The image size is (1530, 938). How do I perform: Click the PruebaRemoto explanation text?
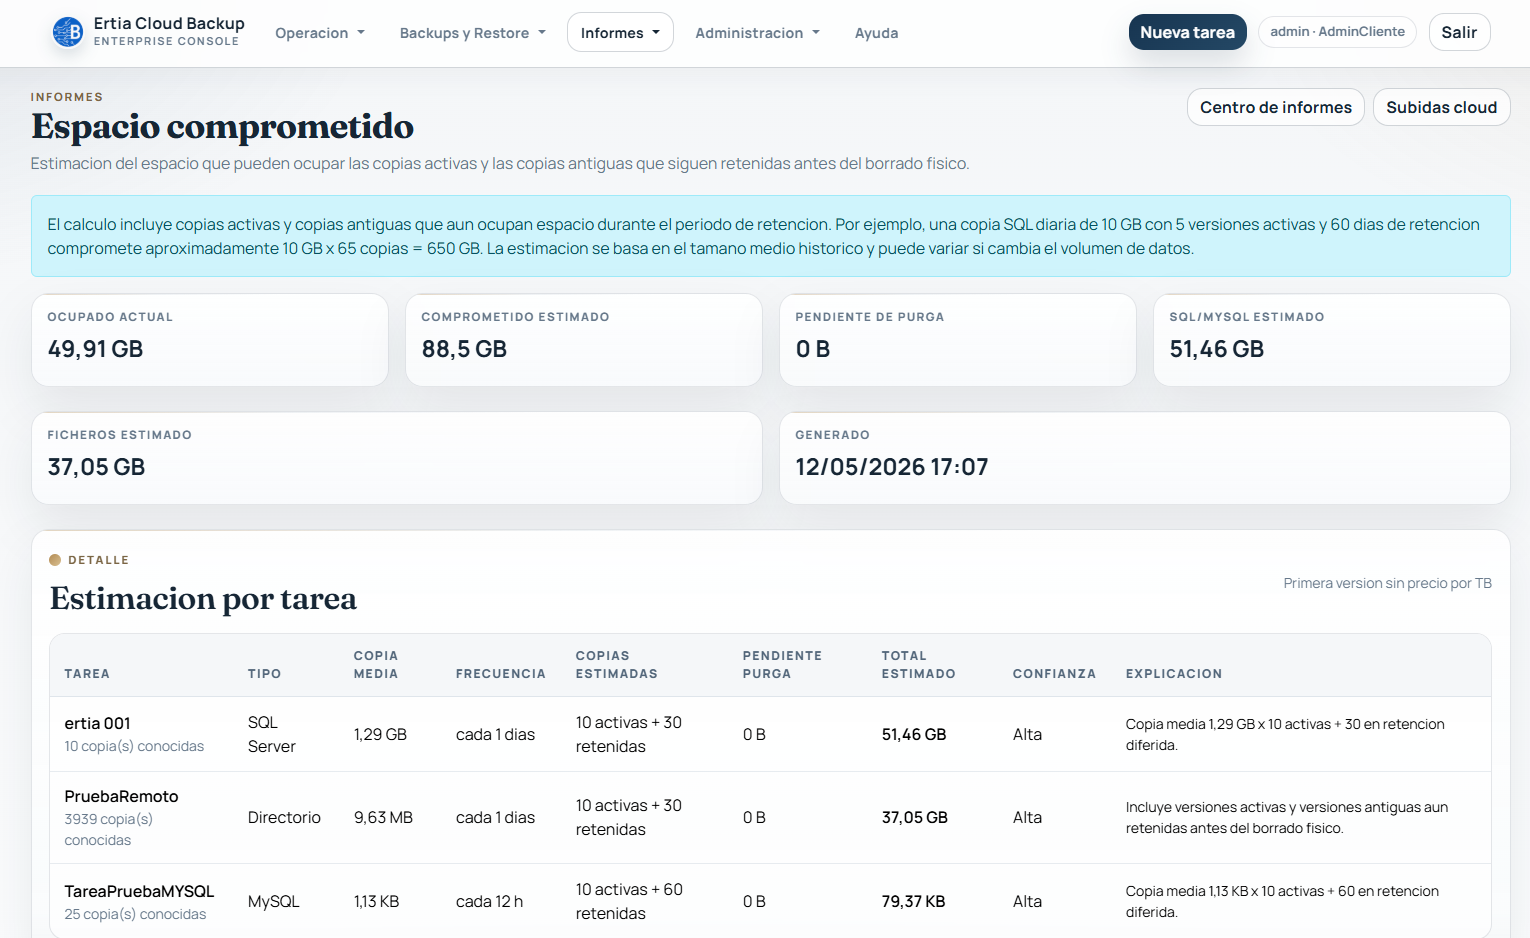[x=1286, y=817]
